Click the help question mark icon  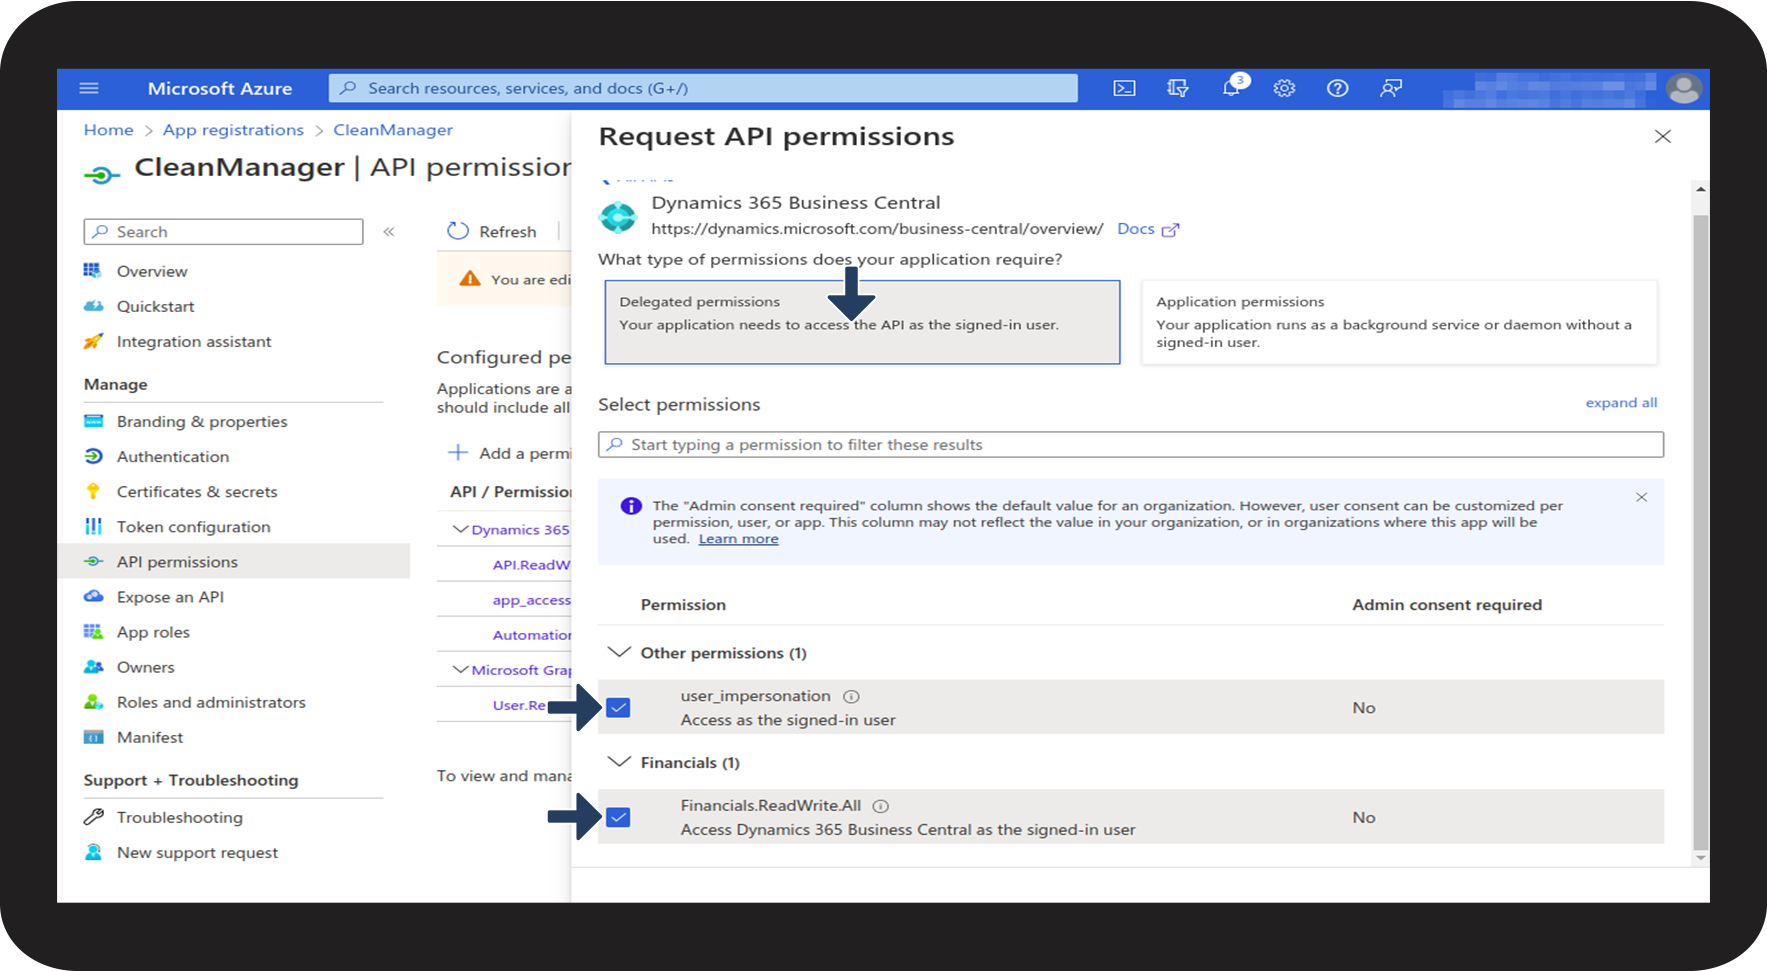click(1337, 89)
